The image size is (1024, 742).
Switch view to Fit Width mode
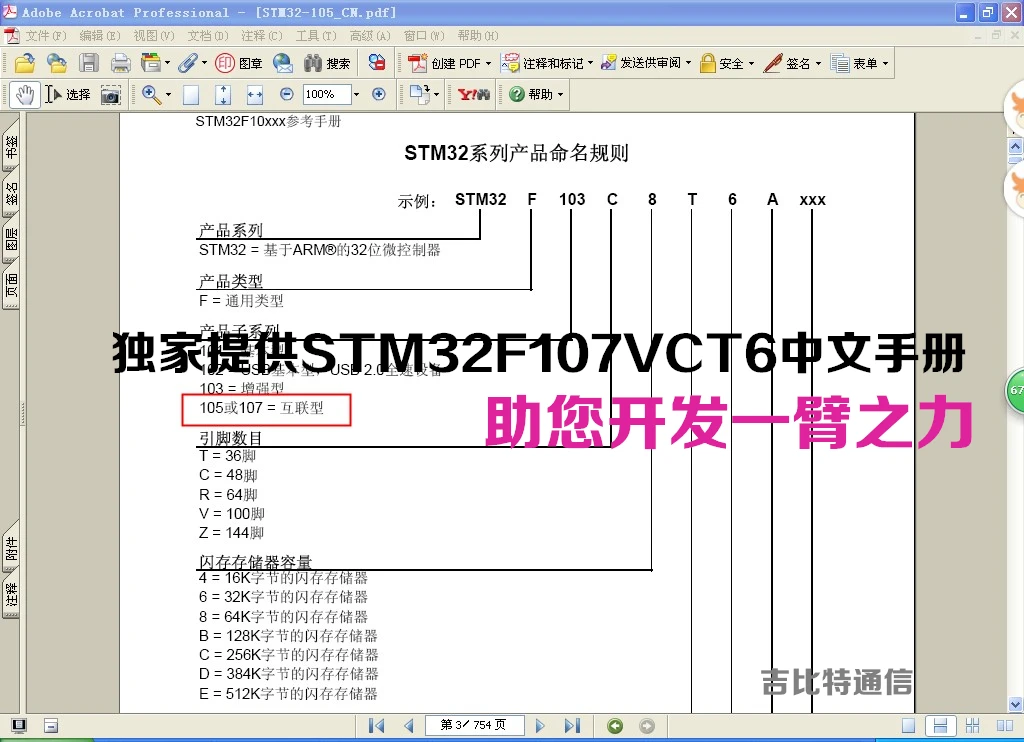(253, 94)
